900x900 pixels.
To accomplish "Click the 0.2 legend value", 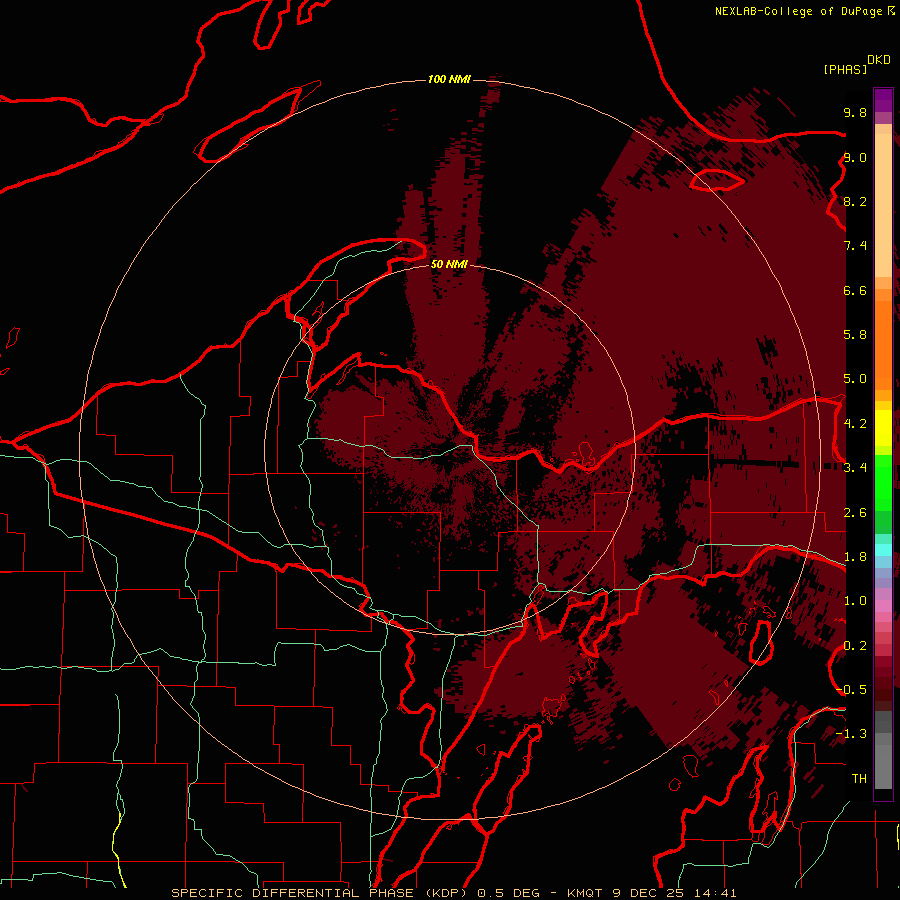I will (x=855, y=646).
